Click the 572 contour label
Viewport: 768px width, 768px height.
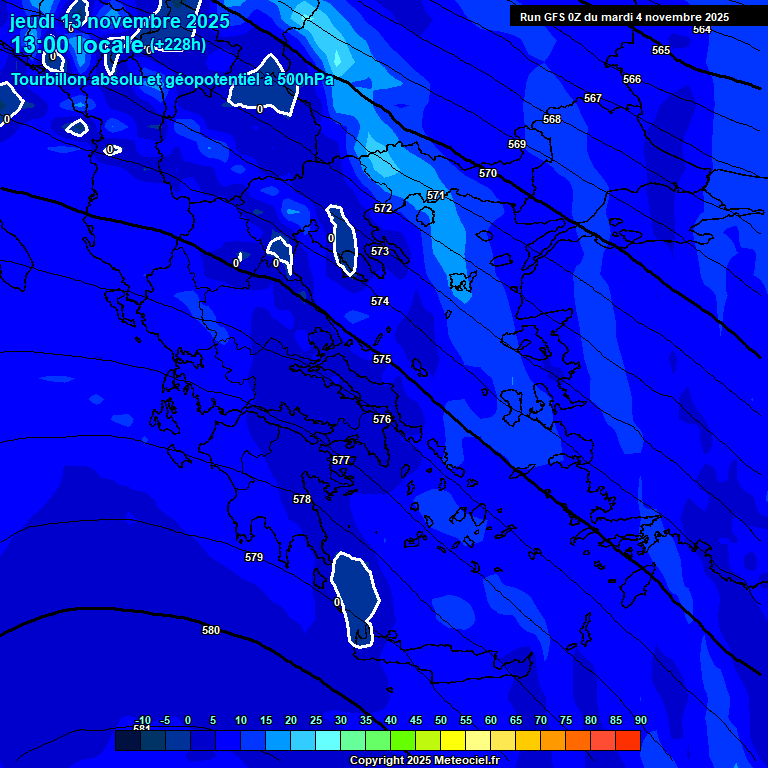[x=383, y=208]
